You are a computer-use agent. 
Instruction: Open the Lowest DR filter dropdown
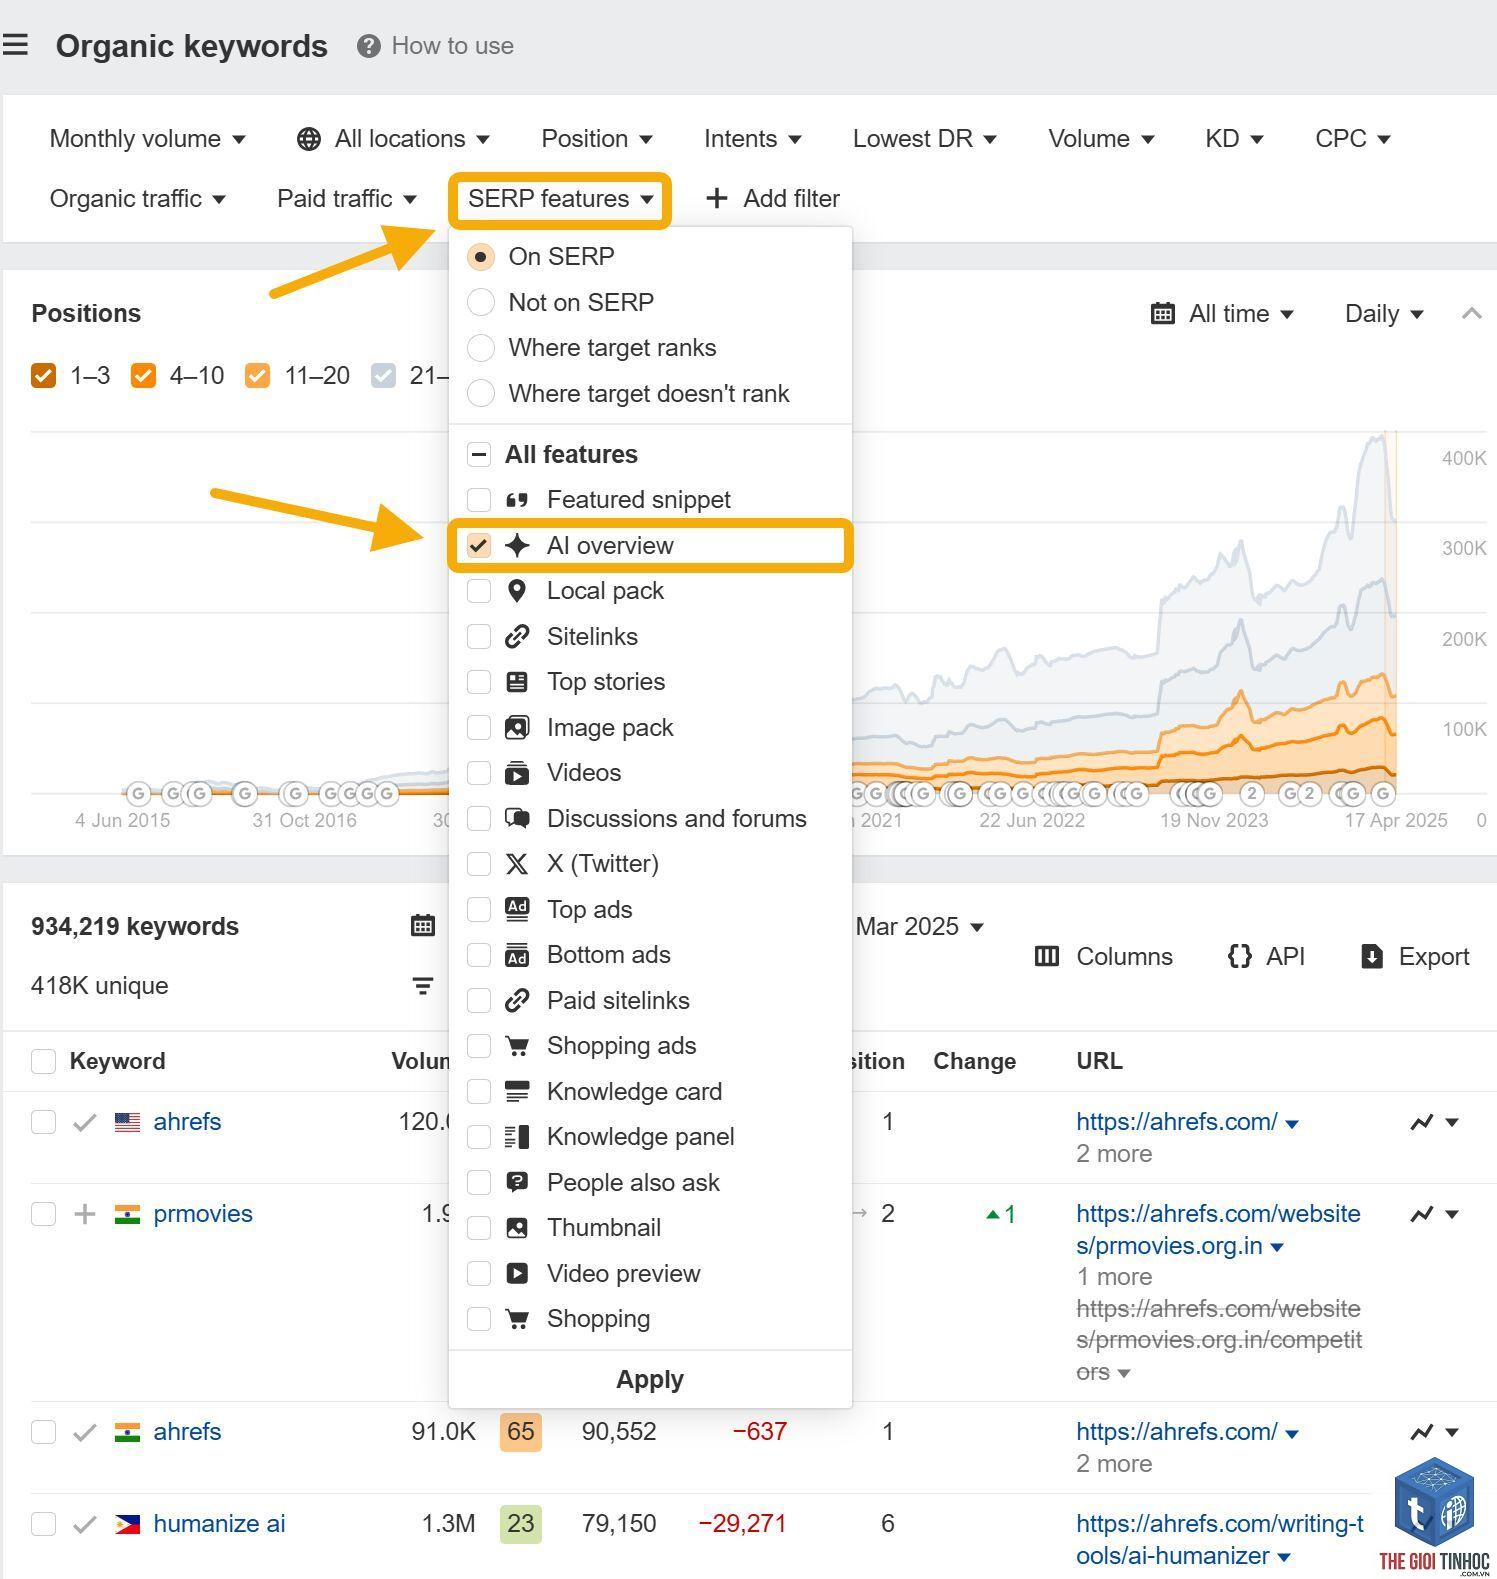[x=924, y=139]
